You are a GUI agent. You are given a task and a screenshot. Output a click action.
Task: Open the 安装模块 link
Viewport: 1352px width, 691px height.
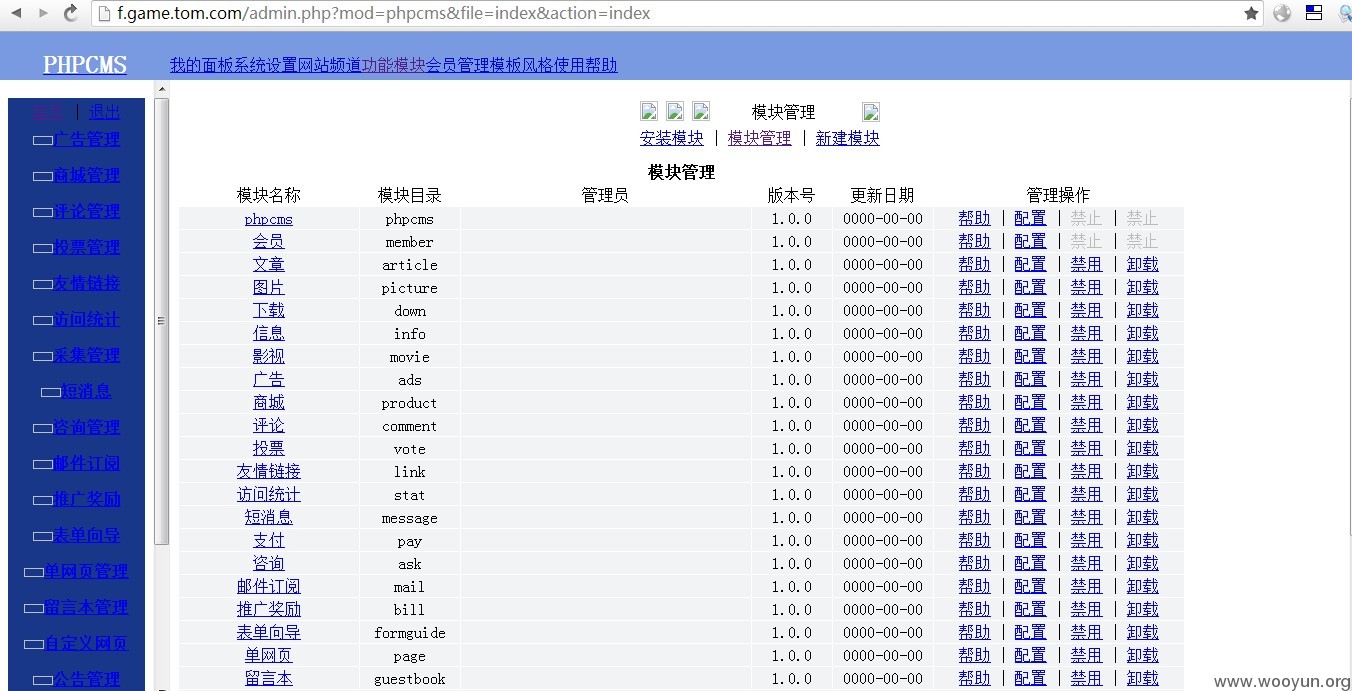tap(672, 138)
